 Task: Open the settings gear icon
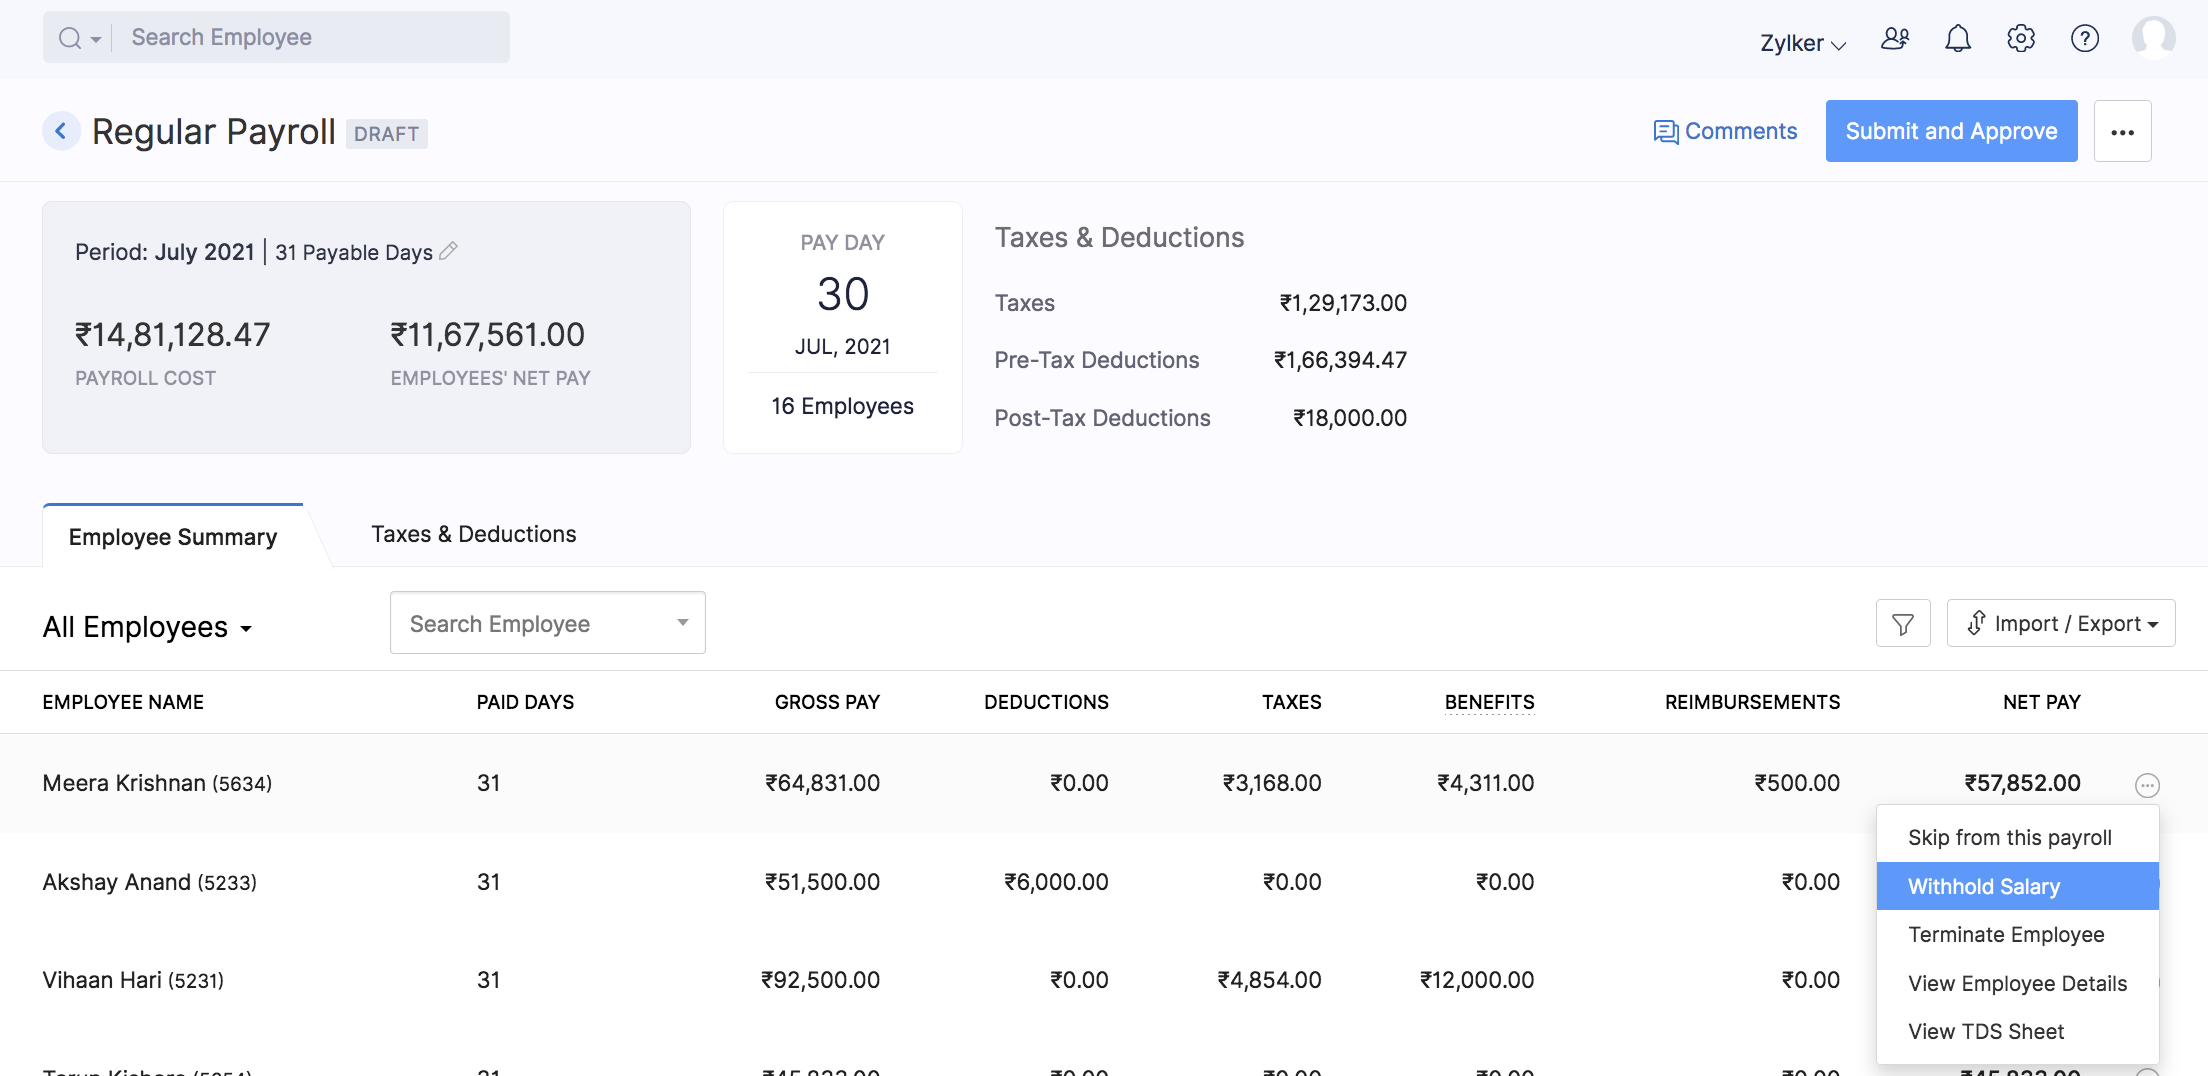[x=2021, y=39]
